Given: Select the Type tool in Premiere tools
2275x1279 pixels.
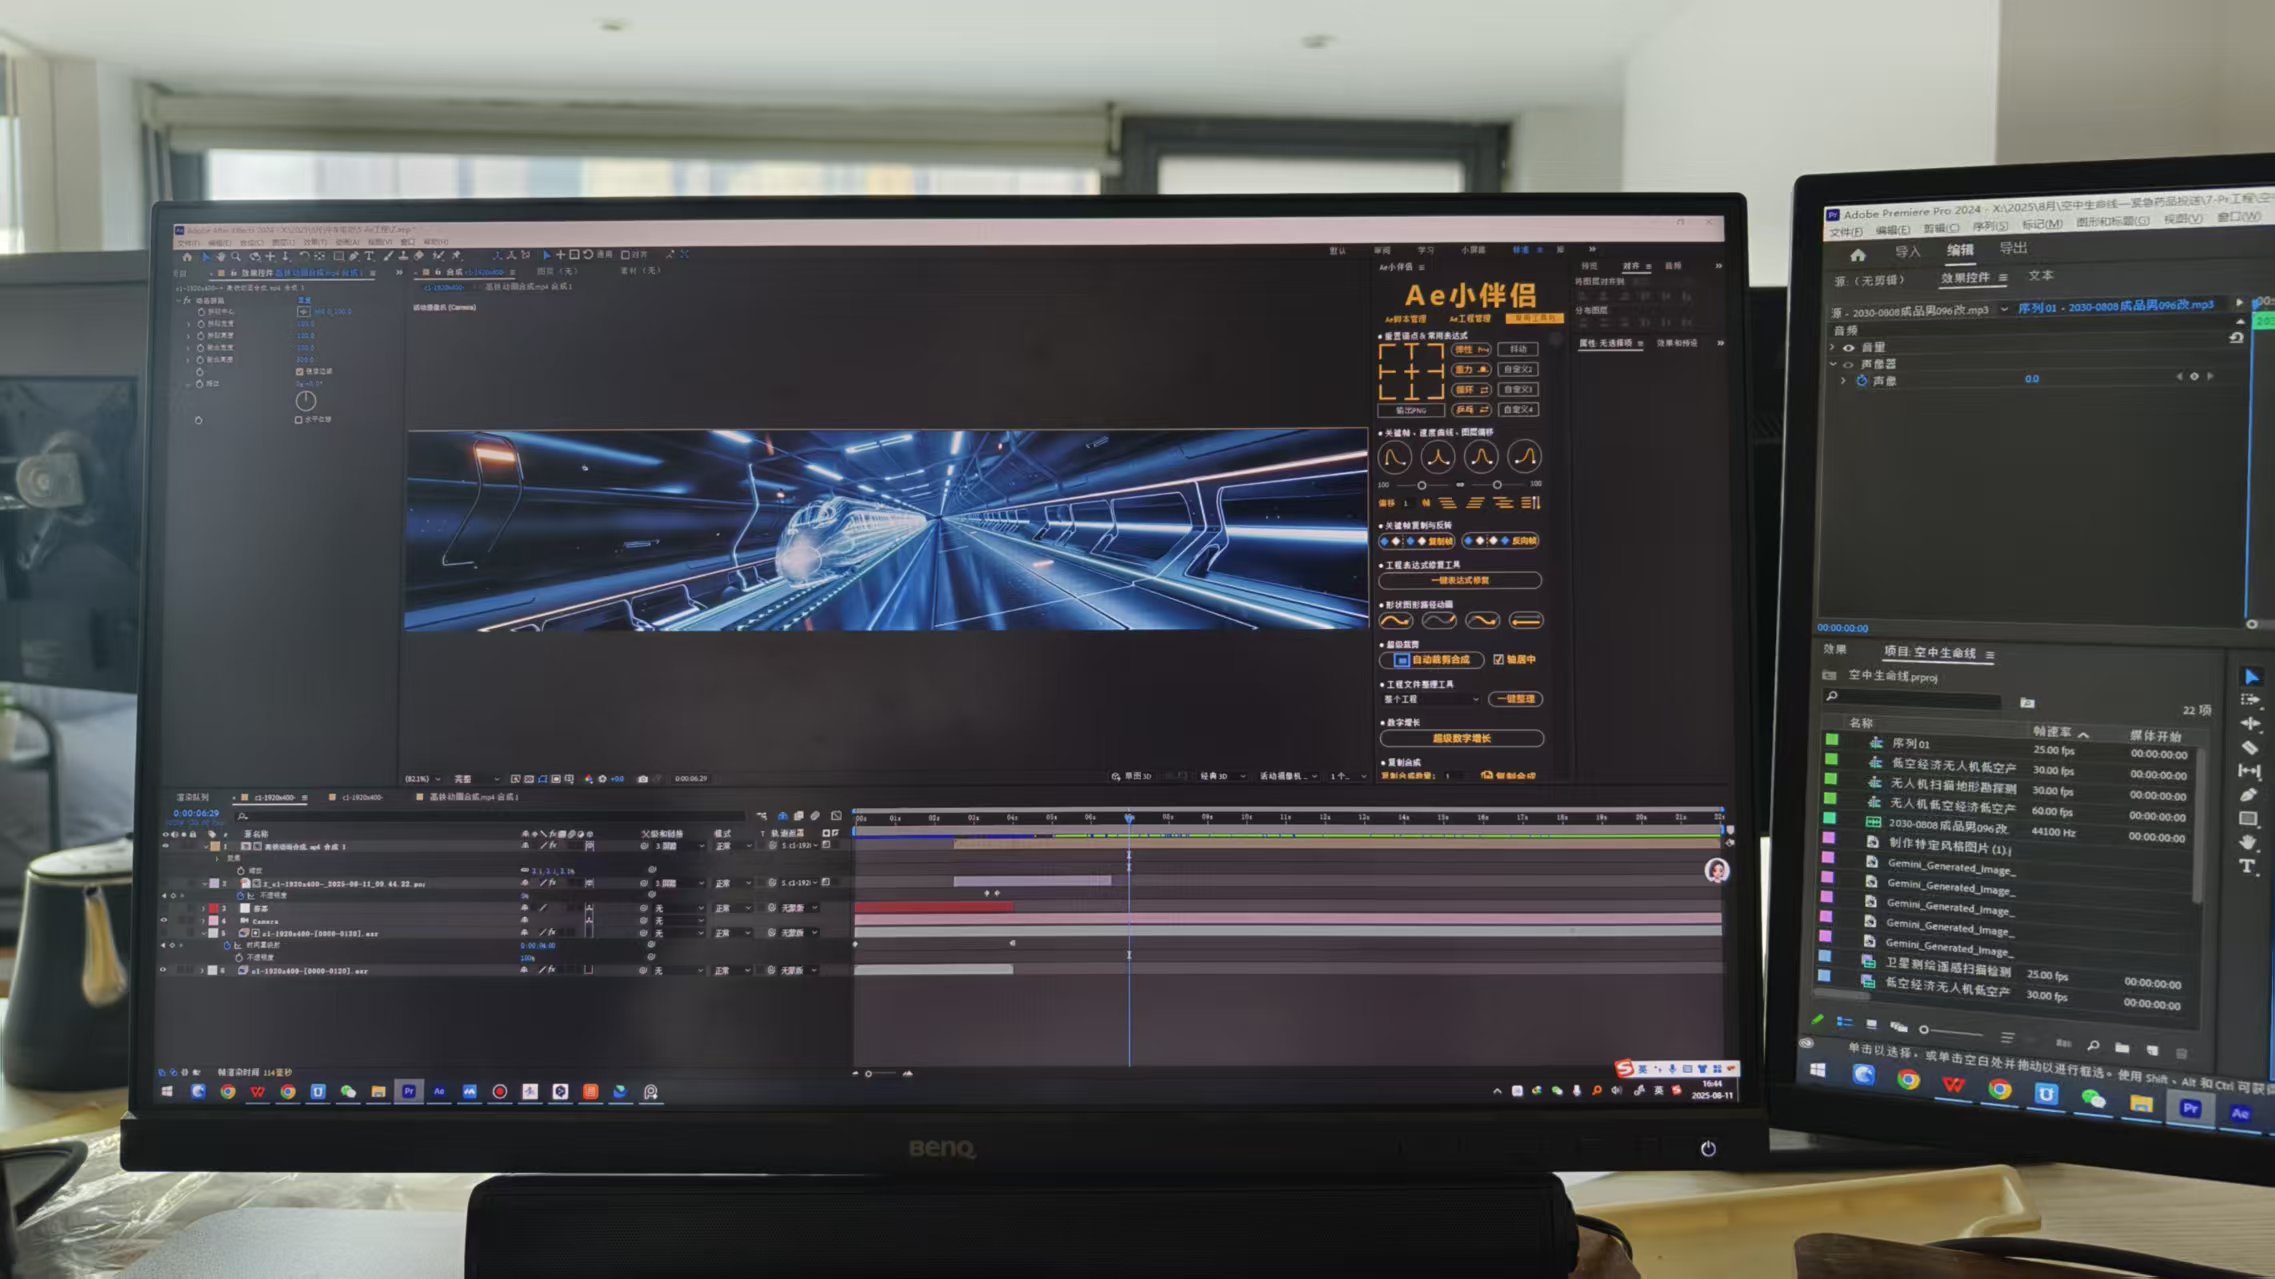Looking at the screenshot, I should pyautogui.click(x=2248, y=866).
